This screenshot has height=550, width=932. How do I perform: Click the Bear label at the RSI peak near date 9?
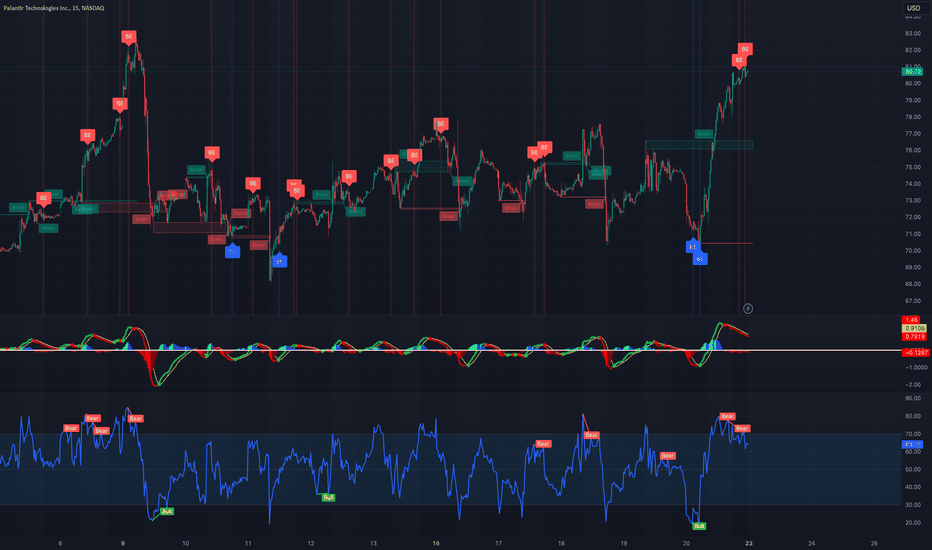[x=136, y=419]
